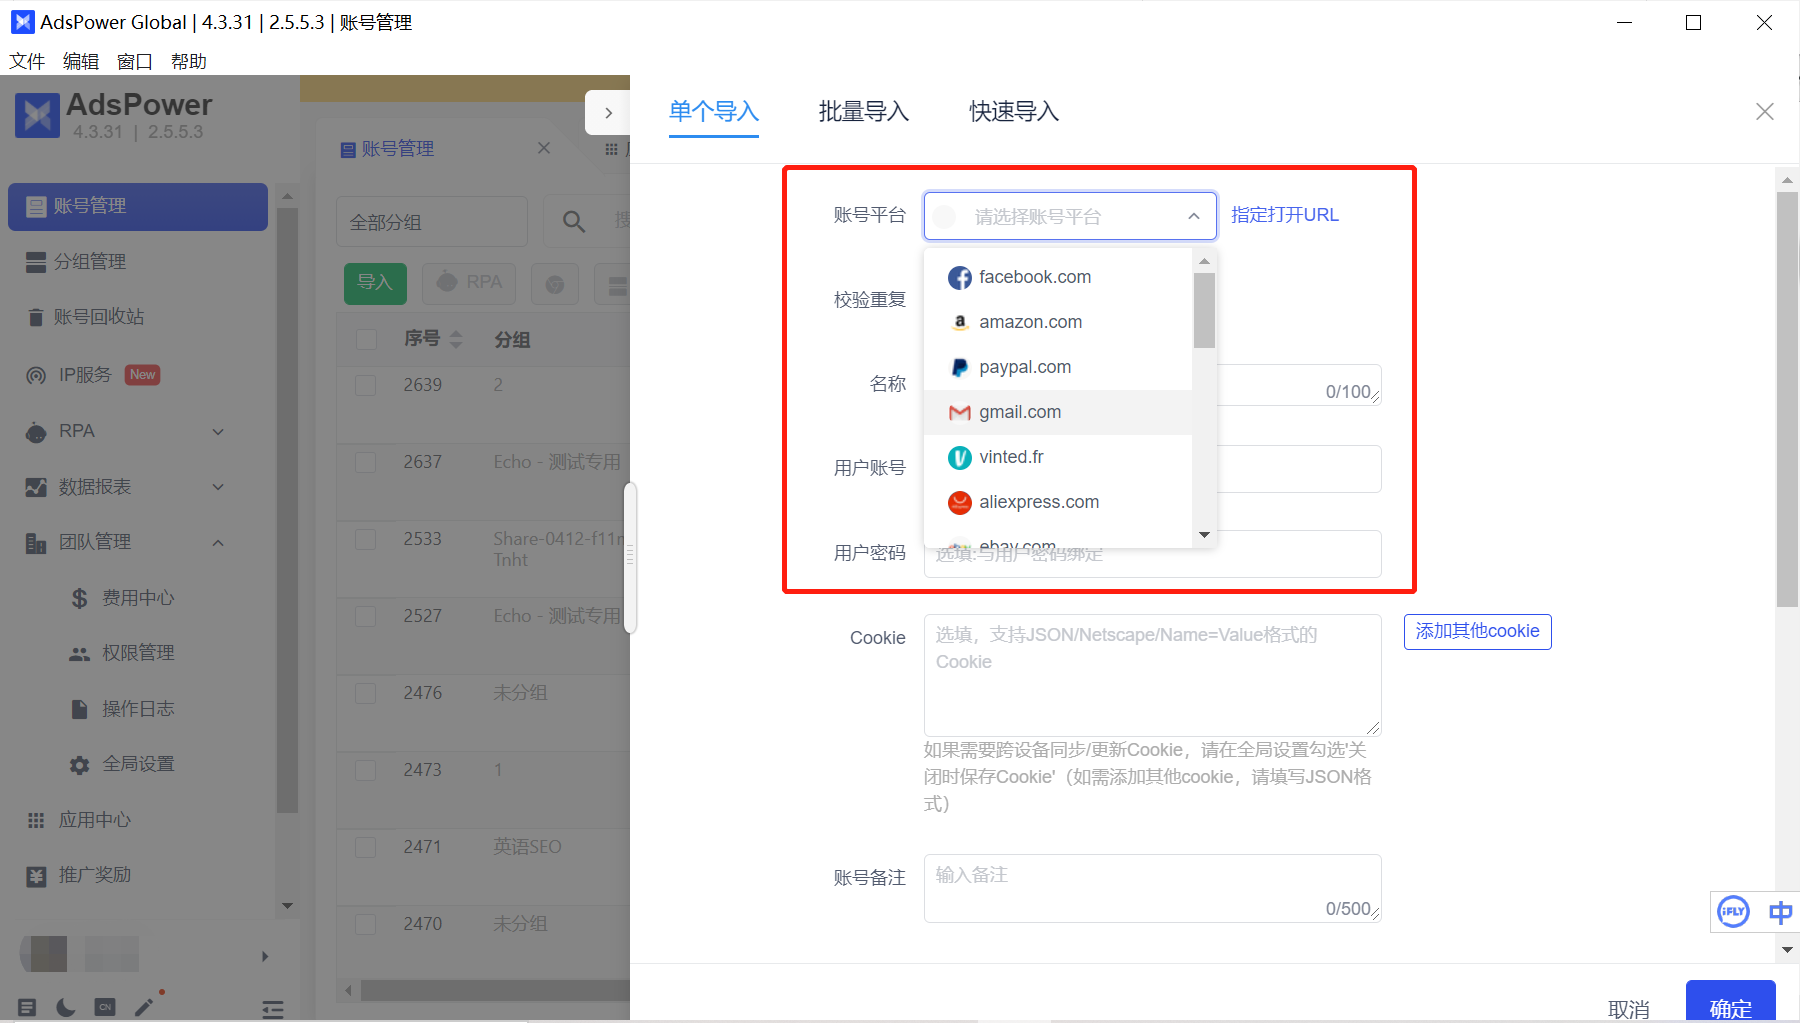Viewport: 1800px width, 1023px height.
Task: Select gmail.com in the platform list
Action: 1058,412
